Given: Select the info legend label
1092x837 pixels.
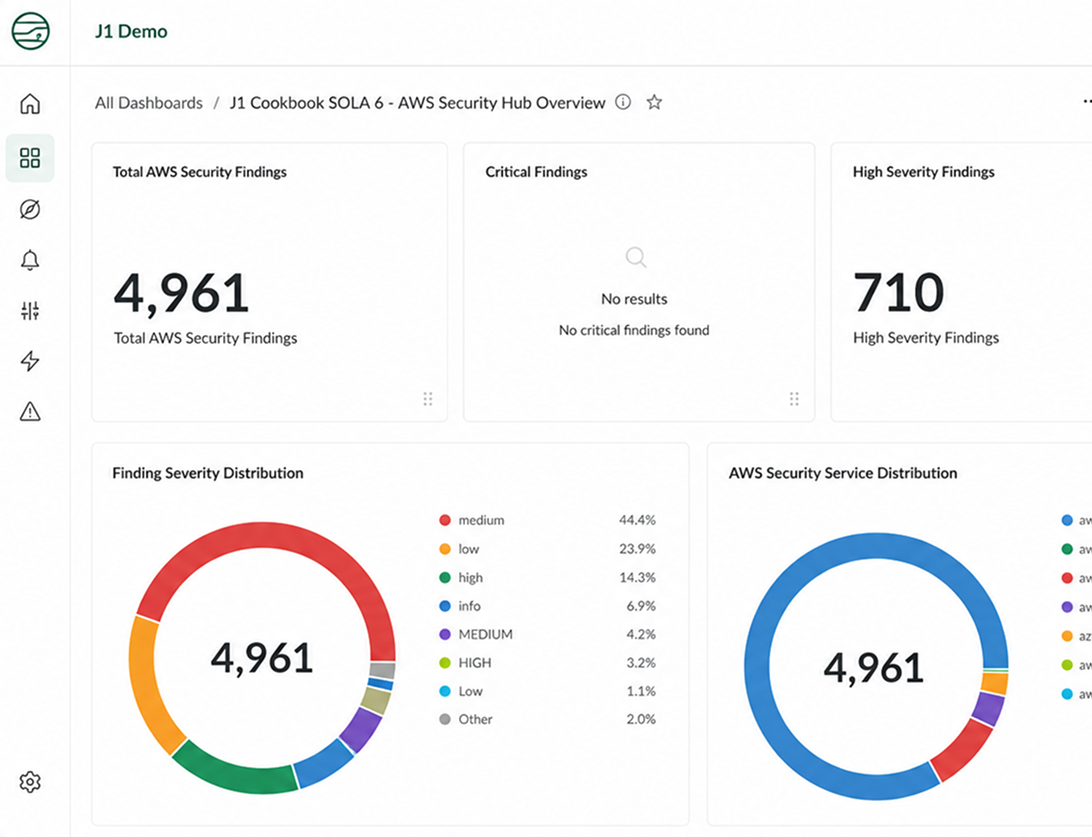Looking at the screenshot, I should 469,606.
